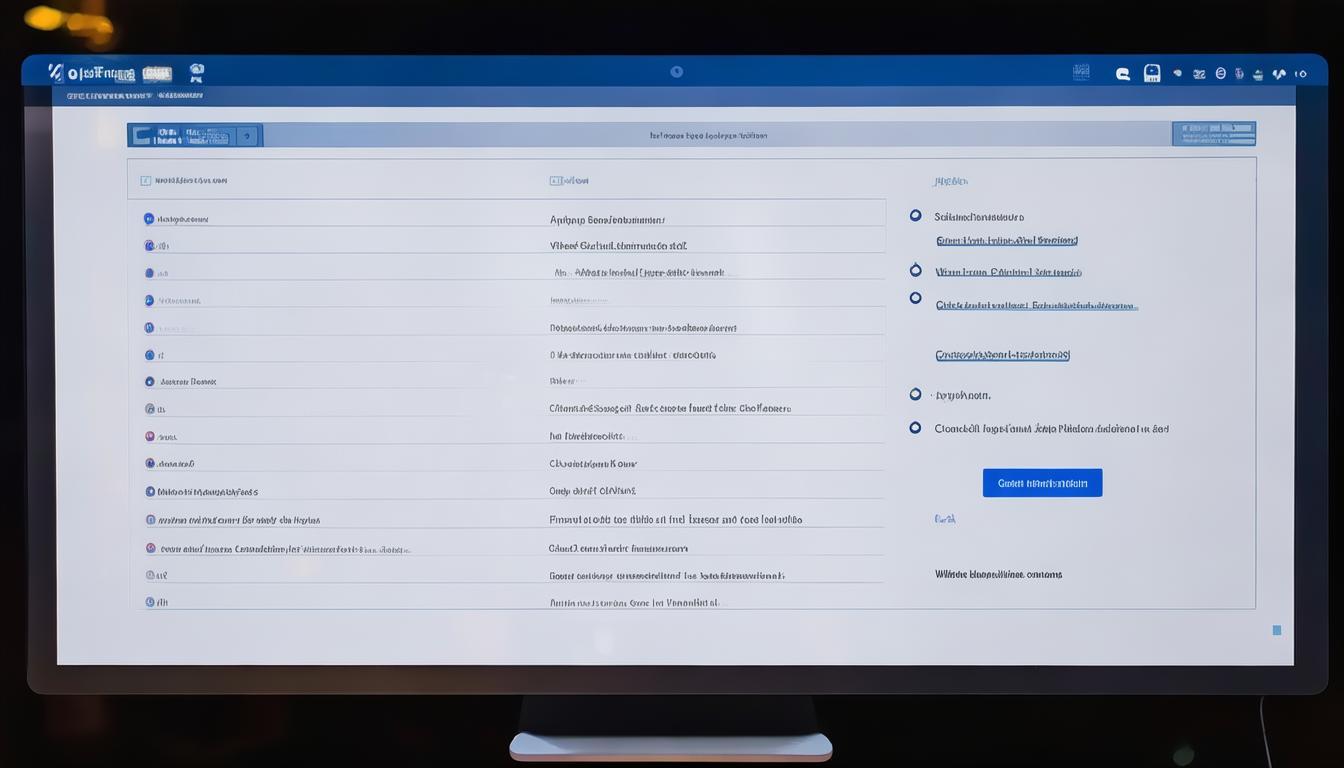Open the grid icon in the top bar

1081,72
